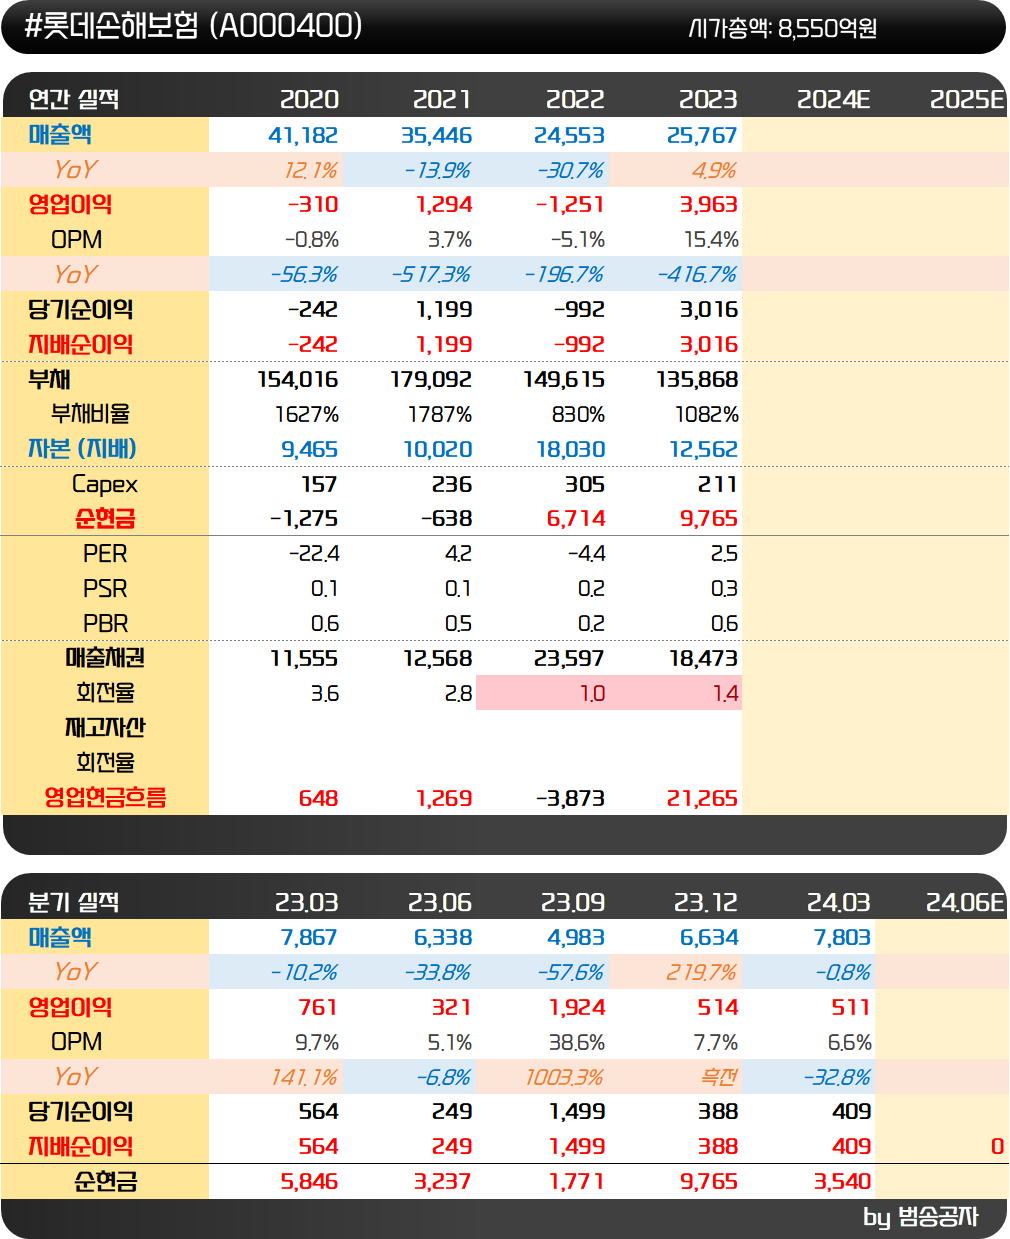Click the 재고자산 row label
The width and height of the screenshot is (1010, 1239).
[x=105, y=727]
